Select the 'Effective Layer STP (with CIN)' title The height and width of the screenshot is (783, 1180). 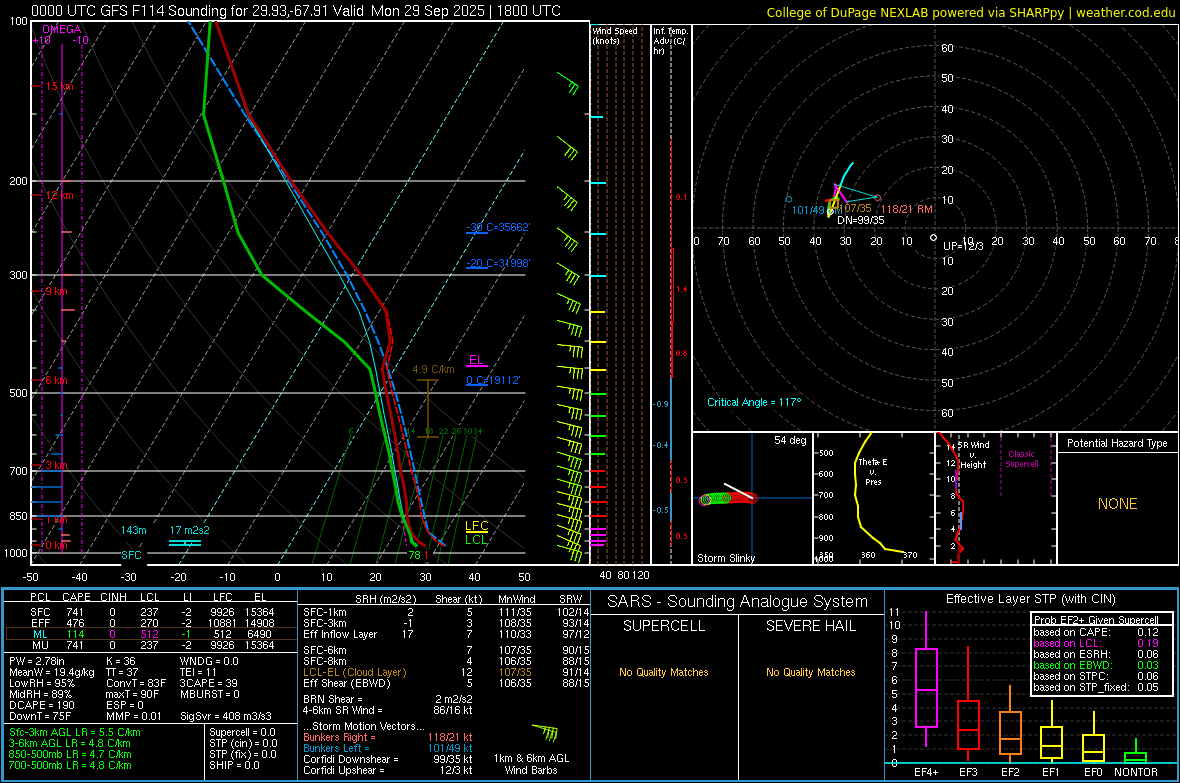[1030, 599]
